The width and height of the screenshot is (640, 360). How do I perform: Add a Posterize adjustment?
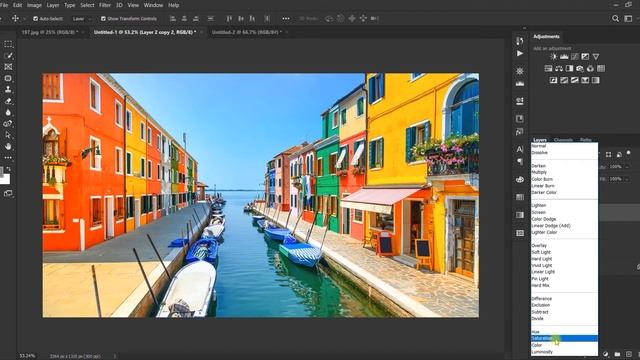(x=564, y=80)
